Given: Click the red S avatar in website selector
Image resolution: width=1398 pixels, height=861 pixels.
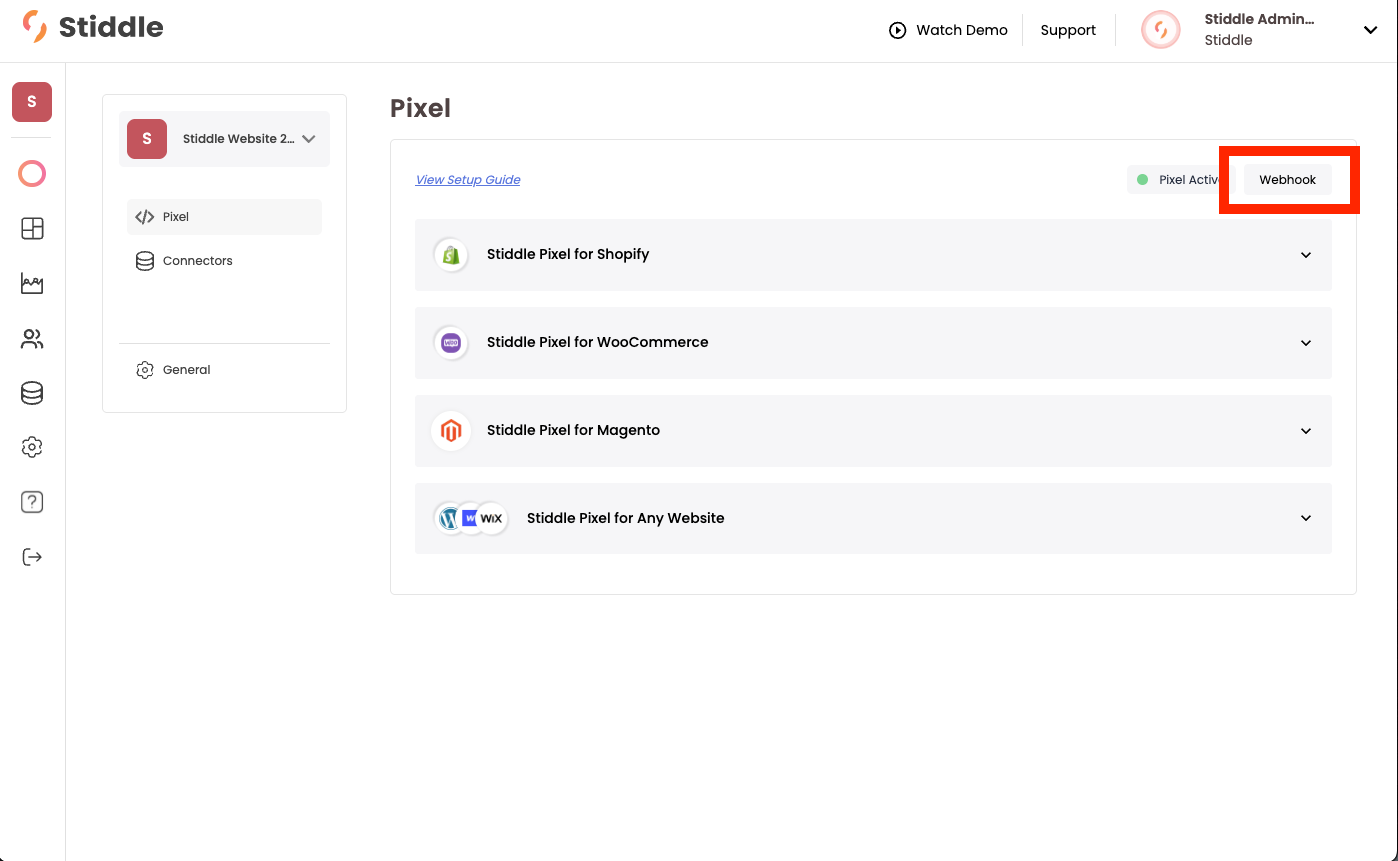Looking at the screenshot, I should (x=147, y=139).
